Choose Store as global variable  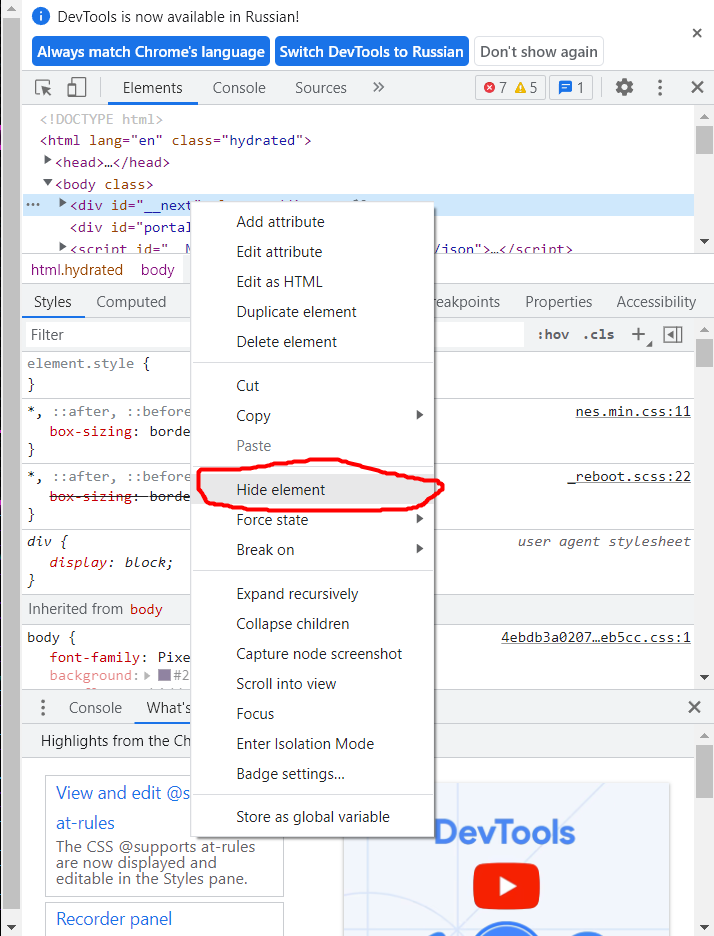pos(313,817)
